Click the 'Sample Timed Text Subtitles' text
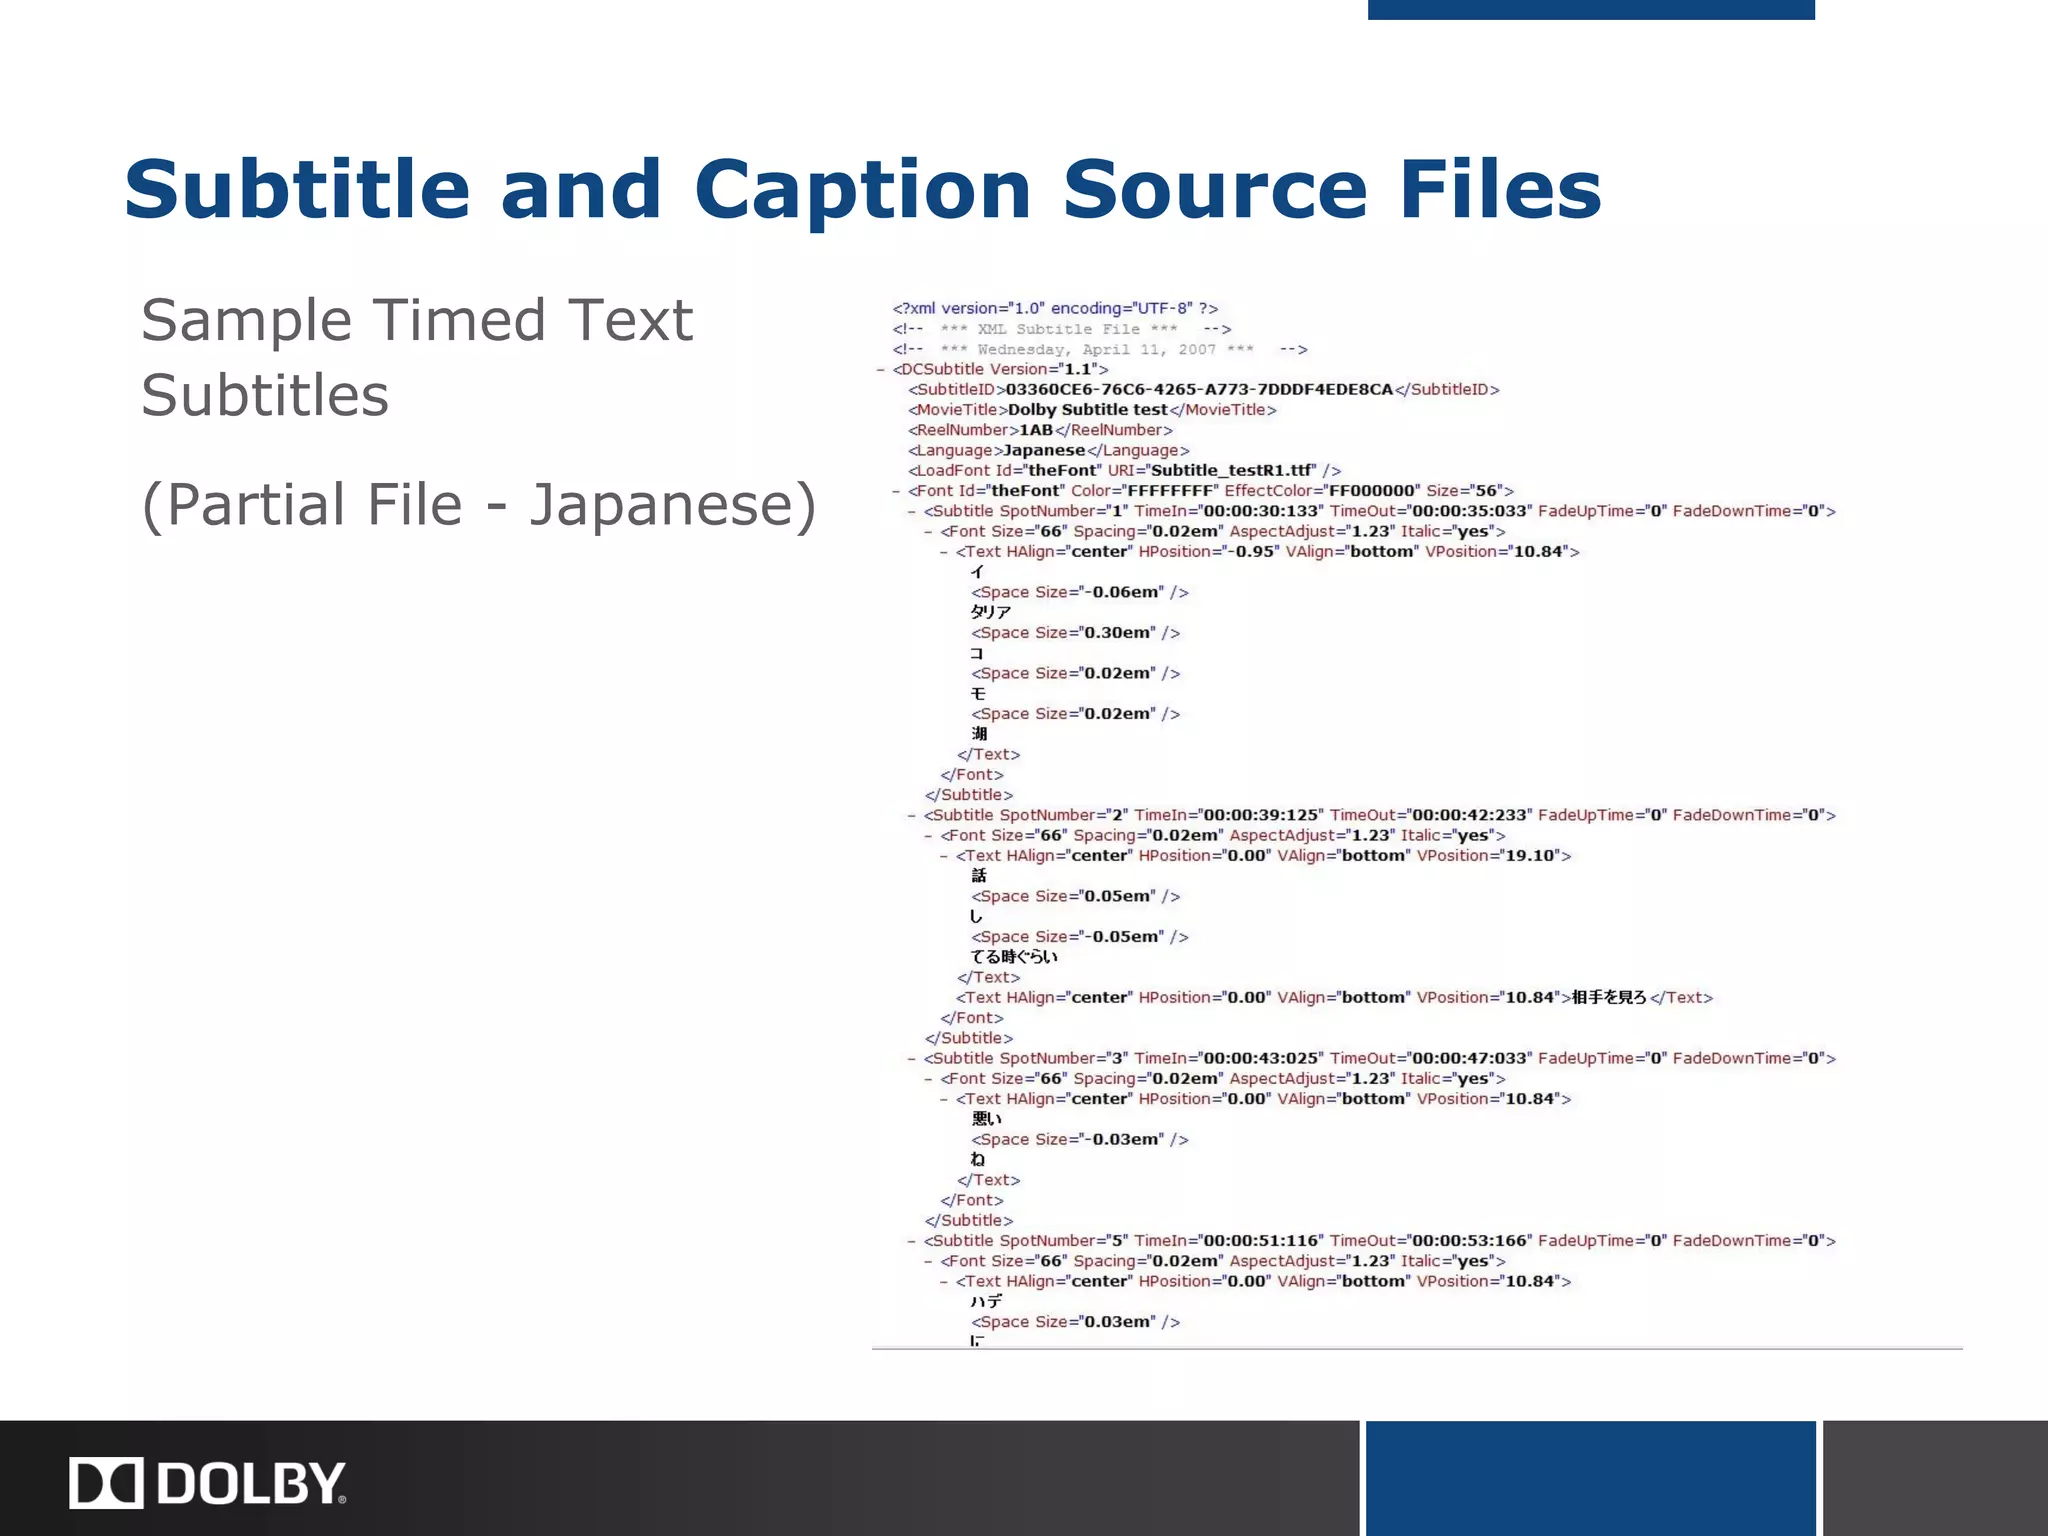This screenshot has height=1536, width=2048. [417, 357]
